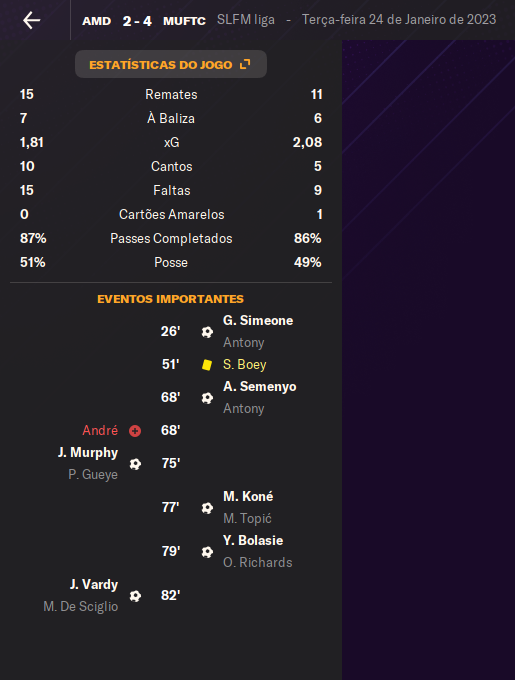Screen dimensions: 515x680
Task: Click the MUFTC team name in header
Action: click(x=184, y=21)
